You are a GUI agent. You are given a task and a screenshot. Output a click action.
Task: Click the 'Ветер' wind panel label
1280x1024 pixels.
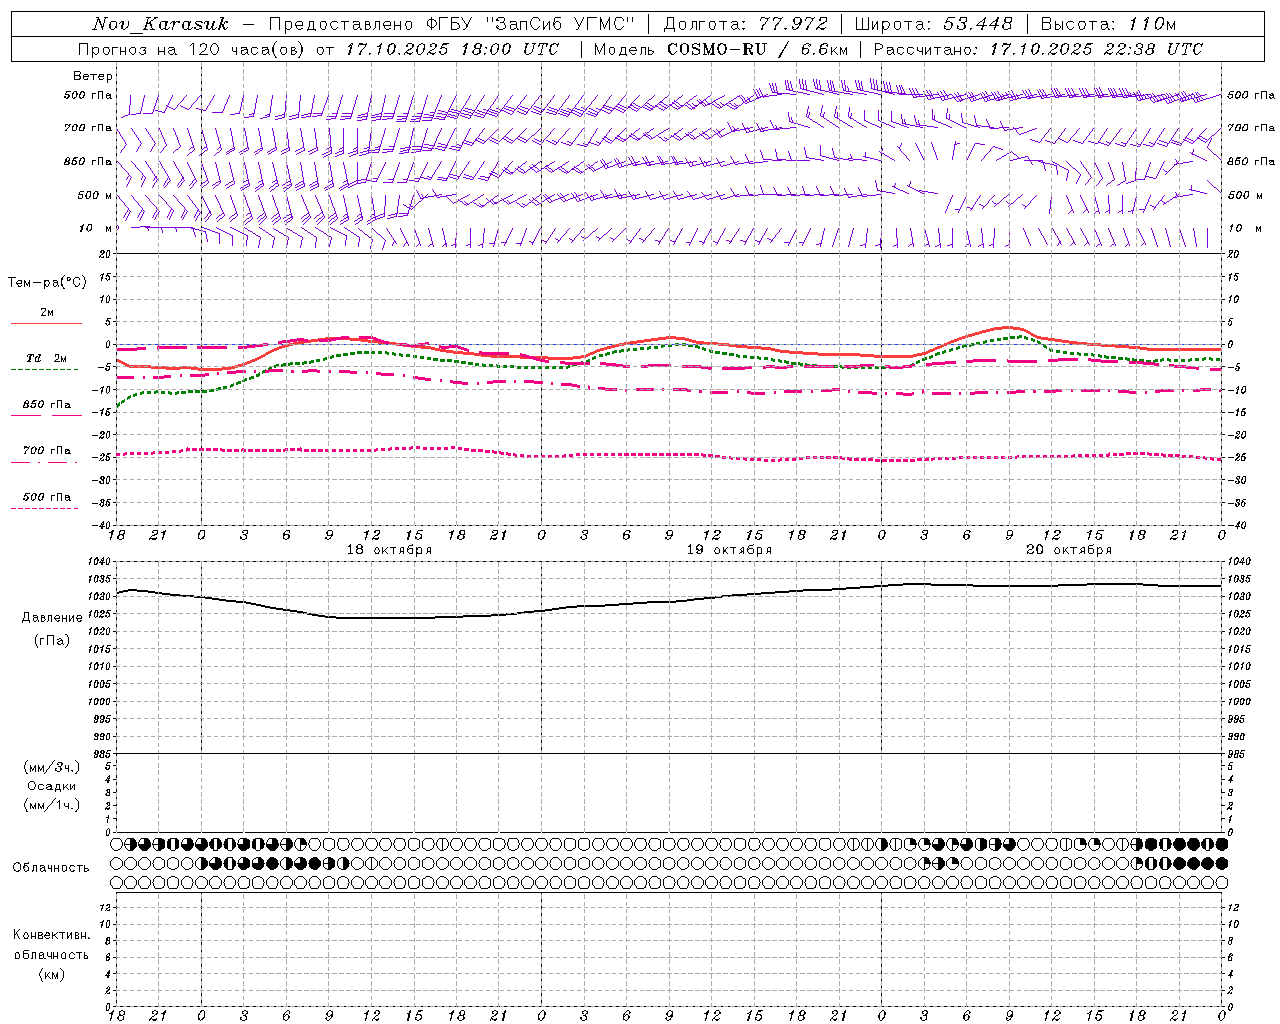tap(92, 76)
